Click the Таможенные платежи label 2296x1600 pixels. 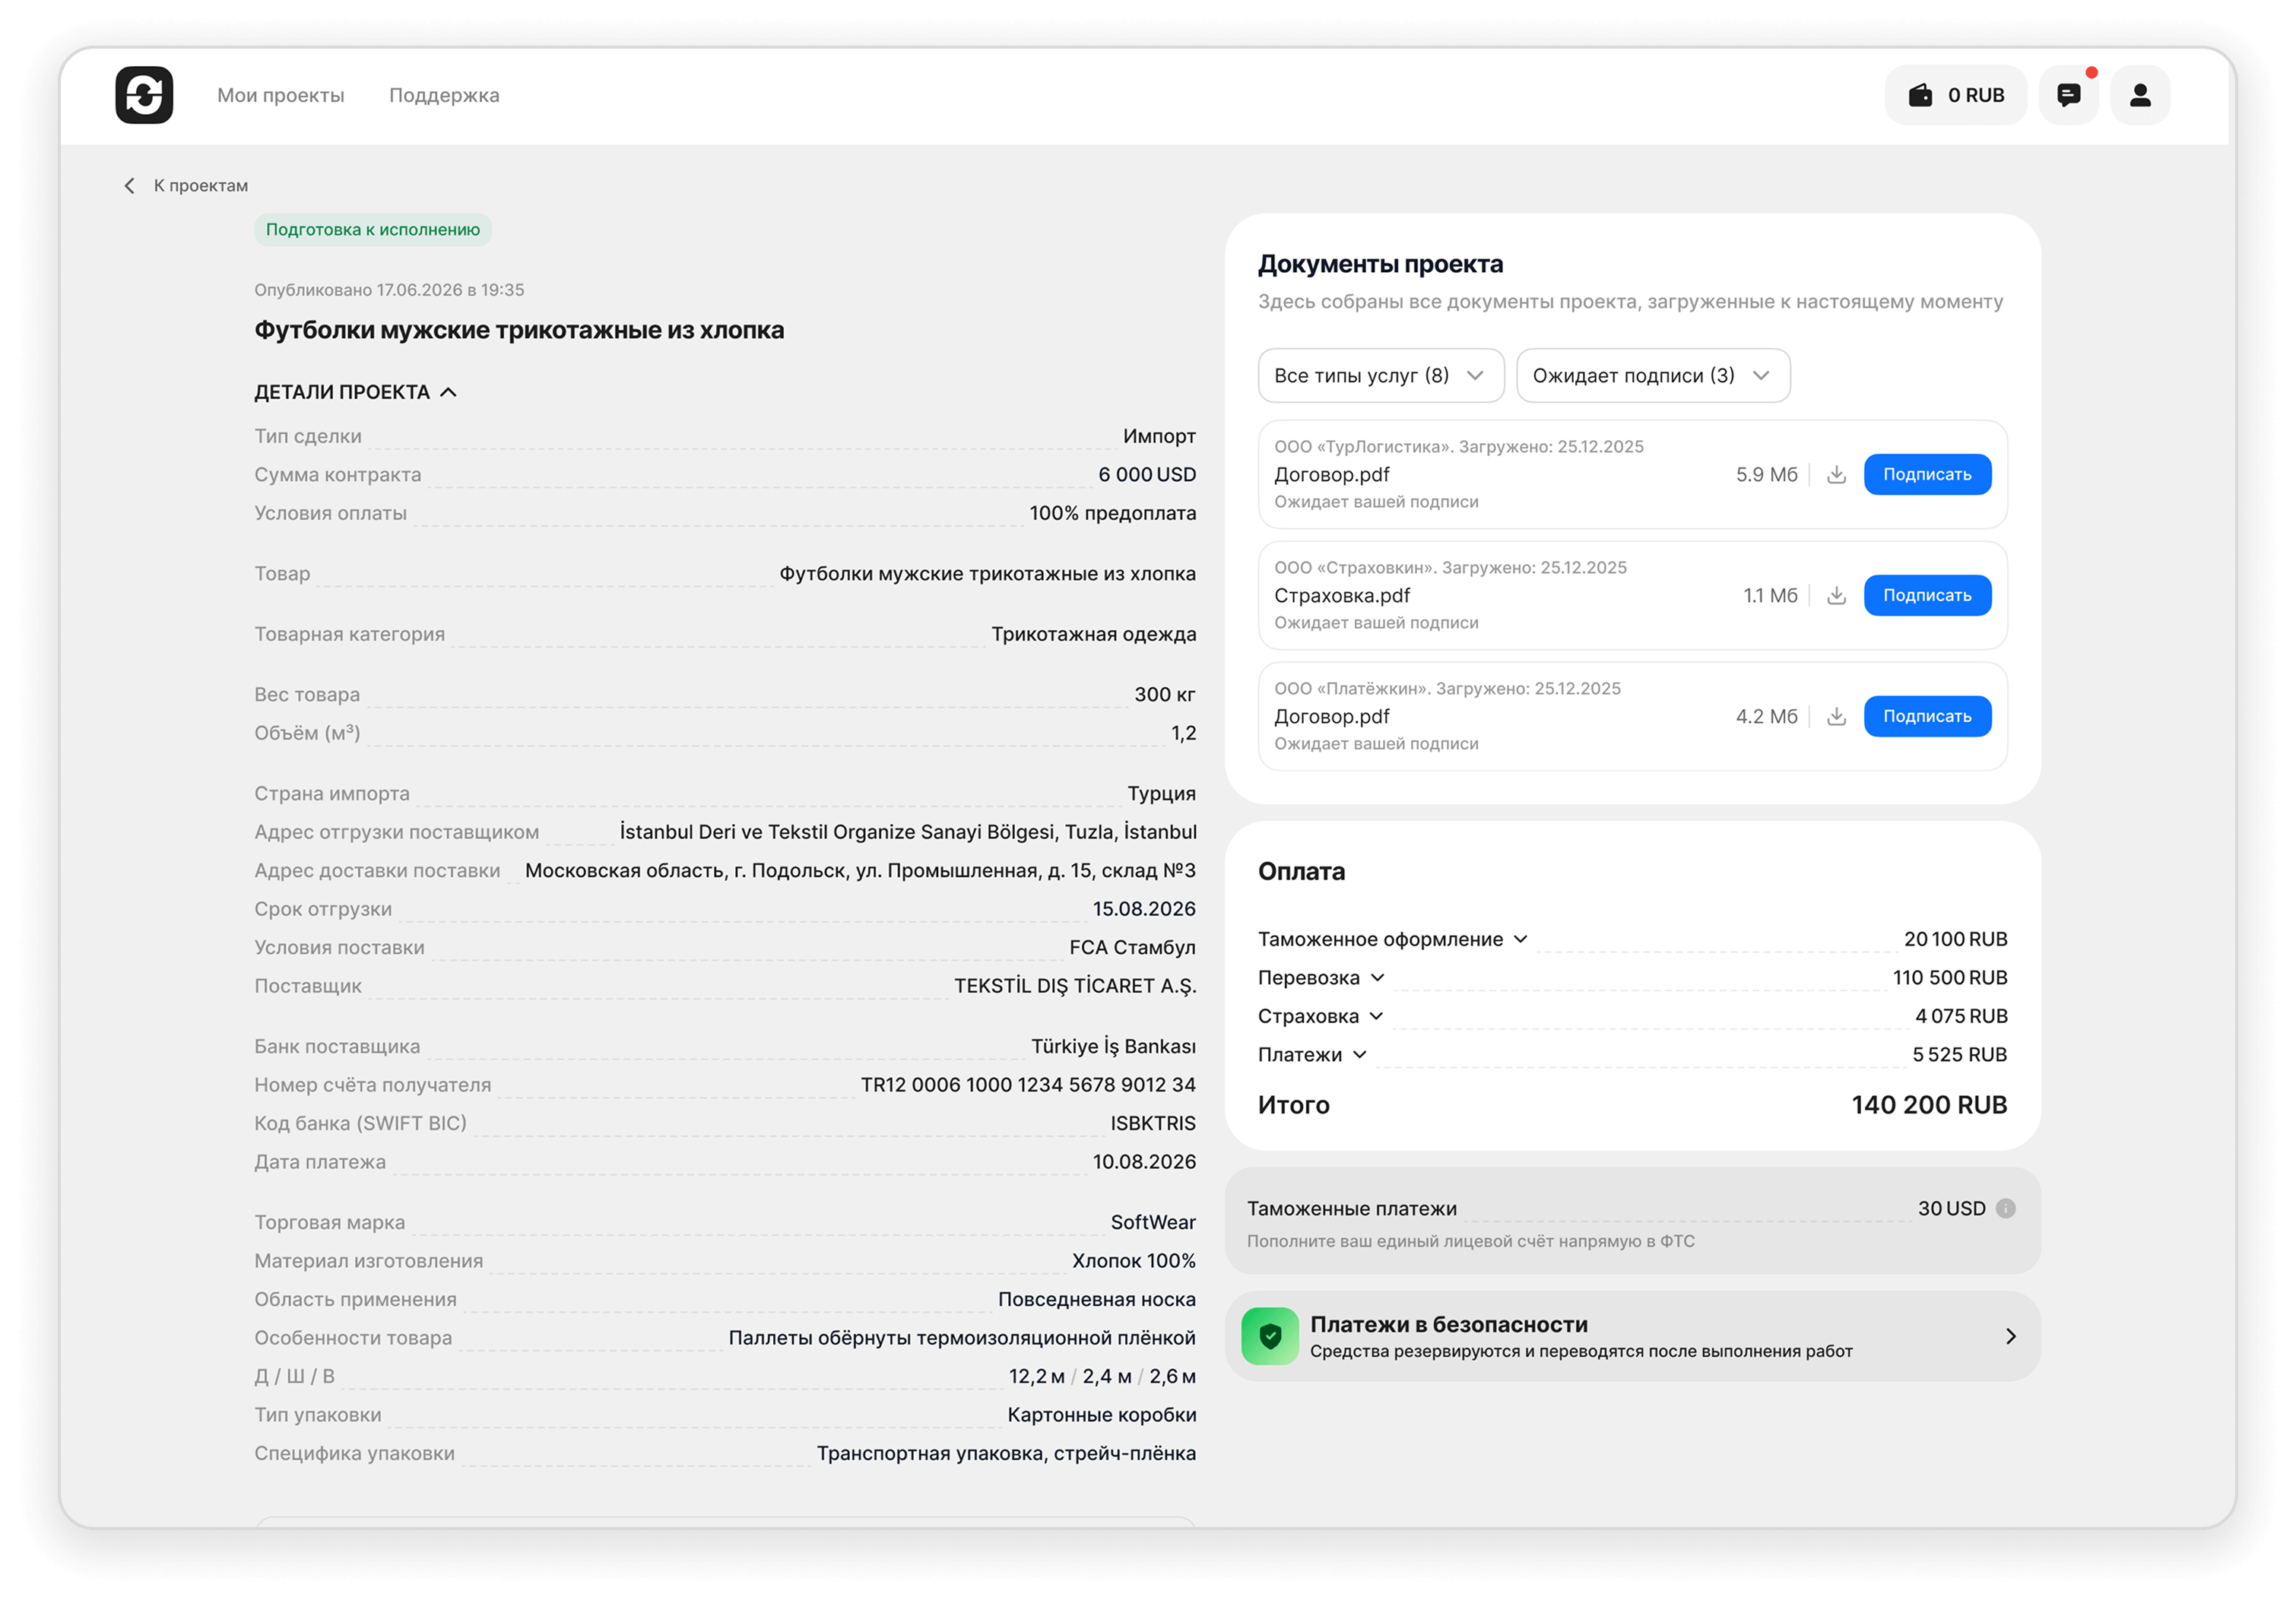click(1352, 1208)
